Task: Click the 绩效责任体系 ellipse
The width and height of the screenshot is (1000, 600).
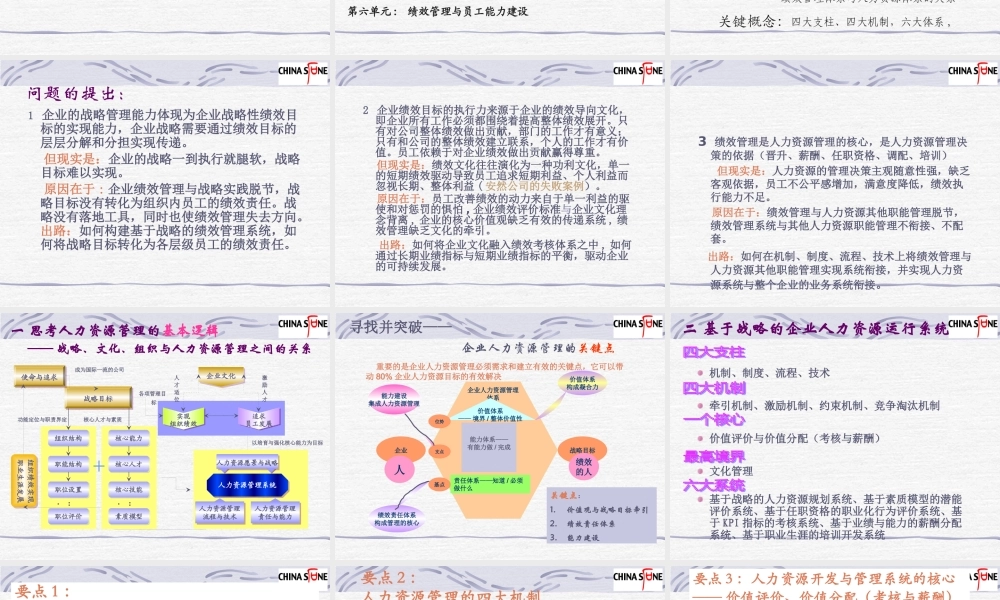Action: click(396, 518)
